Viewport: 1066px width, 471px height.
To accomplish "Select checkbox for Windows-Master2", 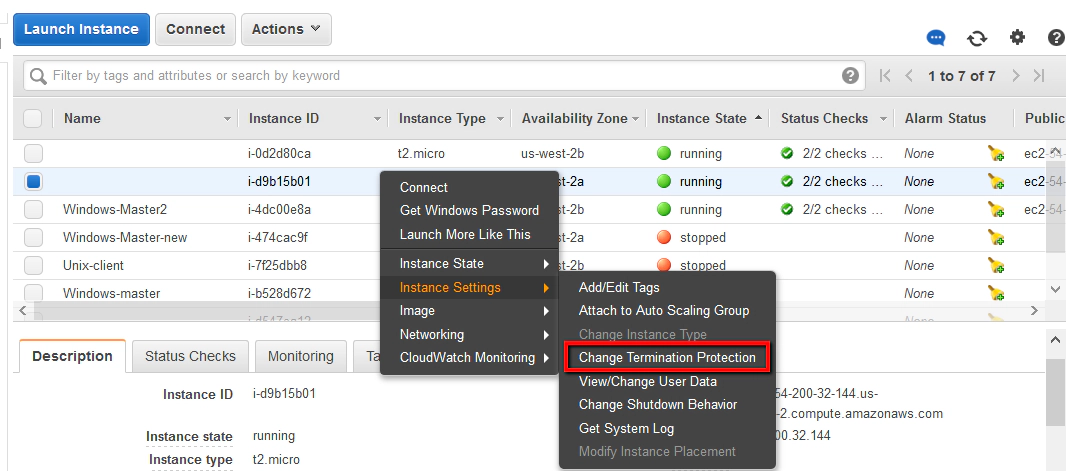I will tap(33, 209).
